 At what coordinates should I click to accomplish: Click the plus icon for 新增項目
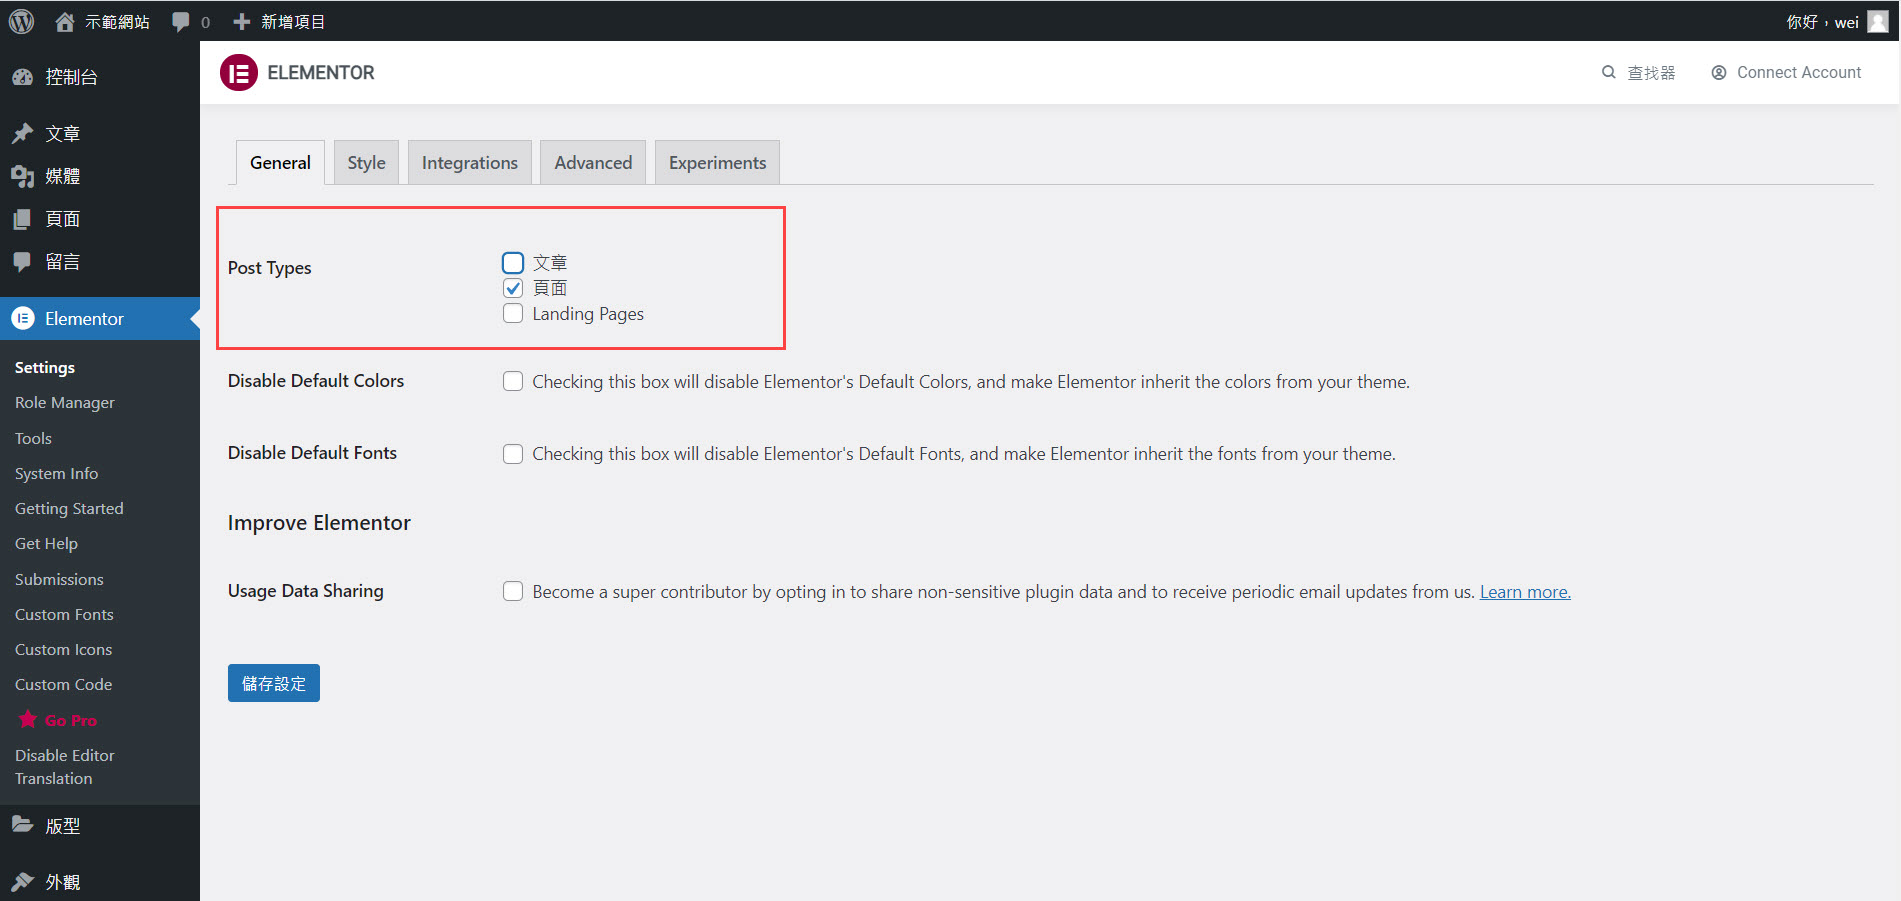click(241, 22)
